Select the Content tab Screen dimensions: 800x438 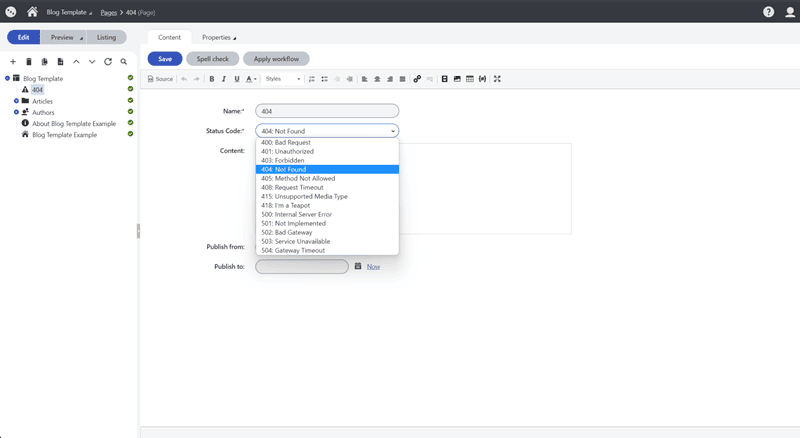pos(169,37)
